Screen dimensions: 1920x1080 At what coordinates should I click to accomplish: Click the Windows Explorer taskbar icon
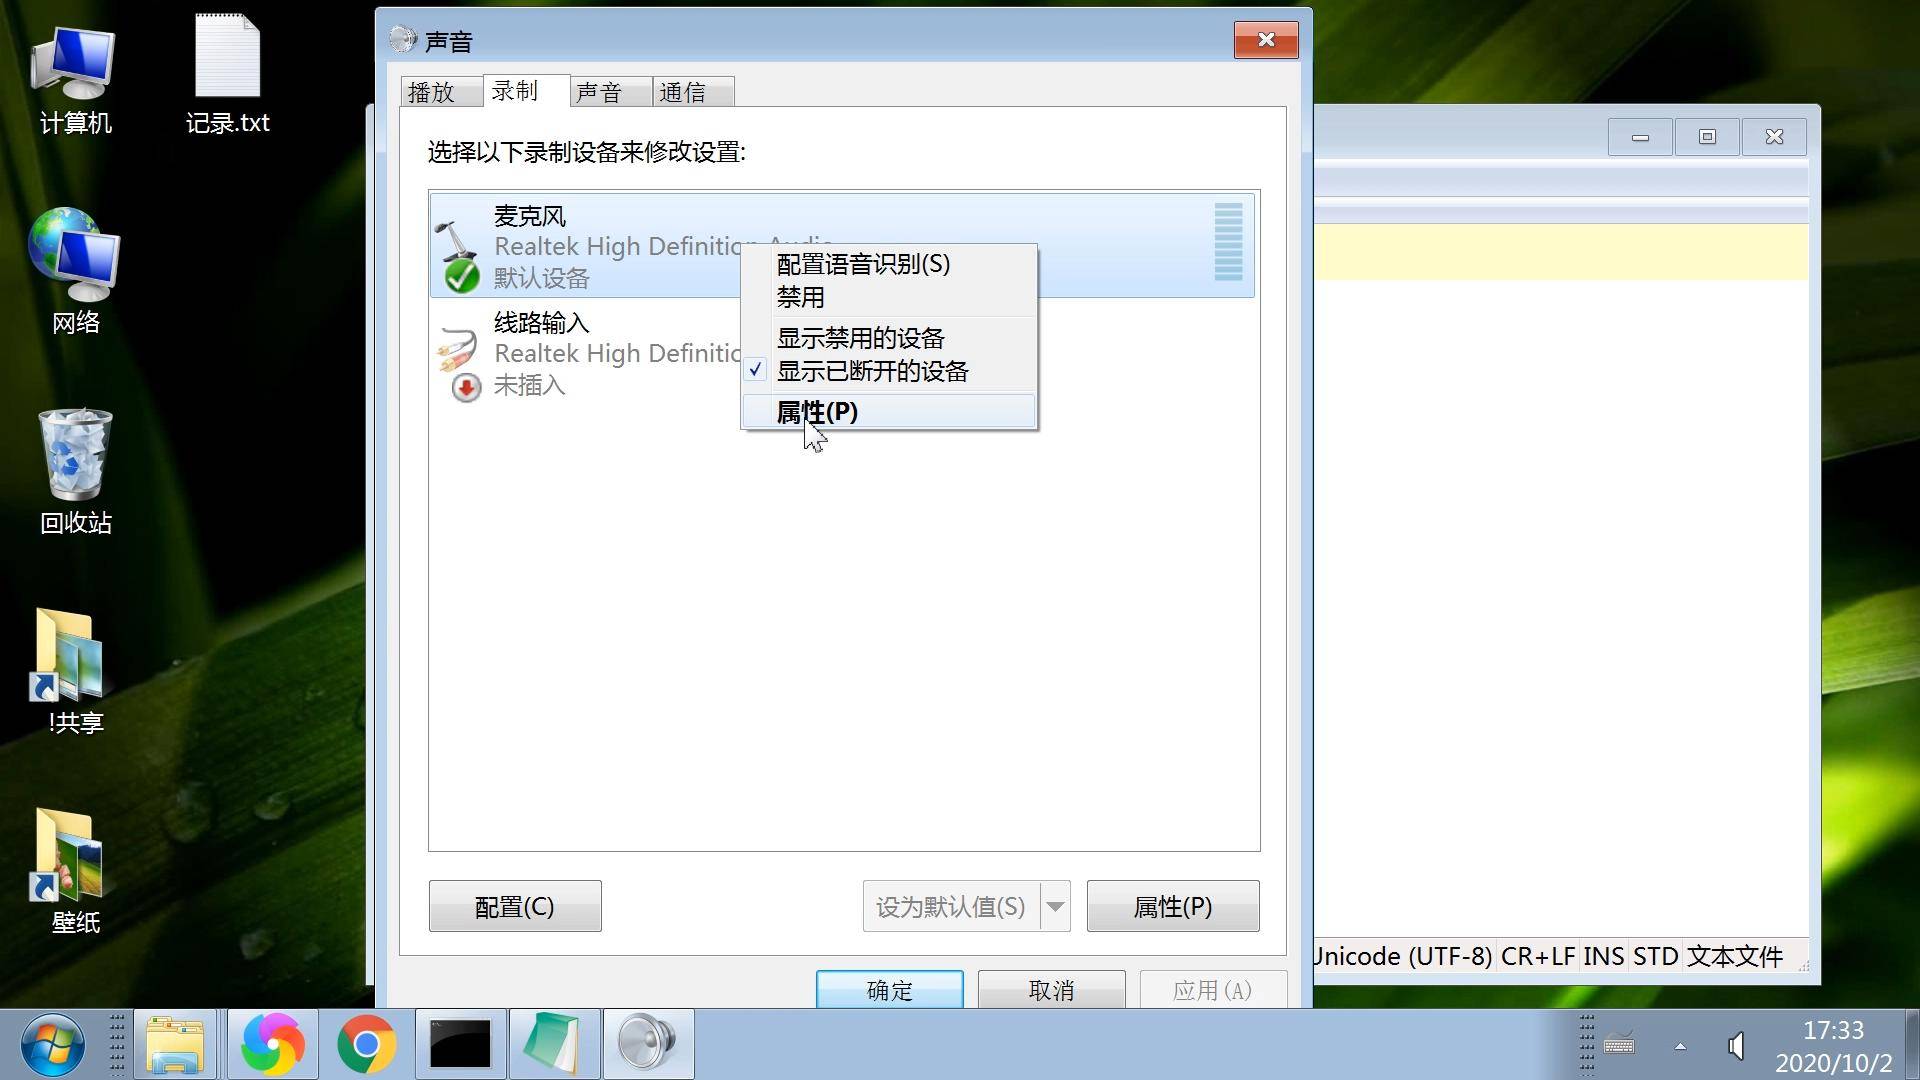click(173, 1042)
